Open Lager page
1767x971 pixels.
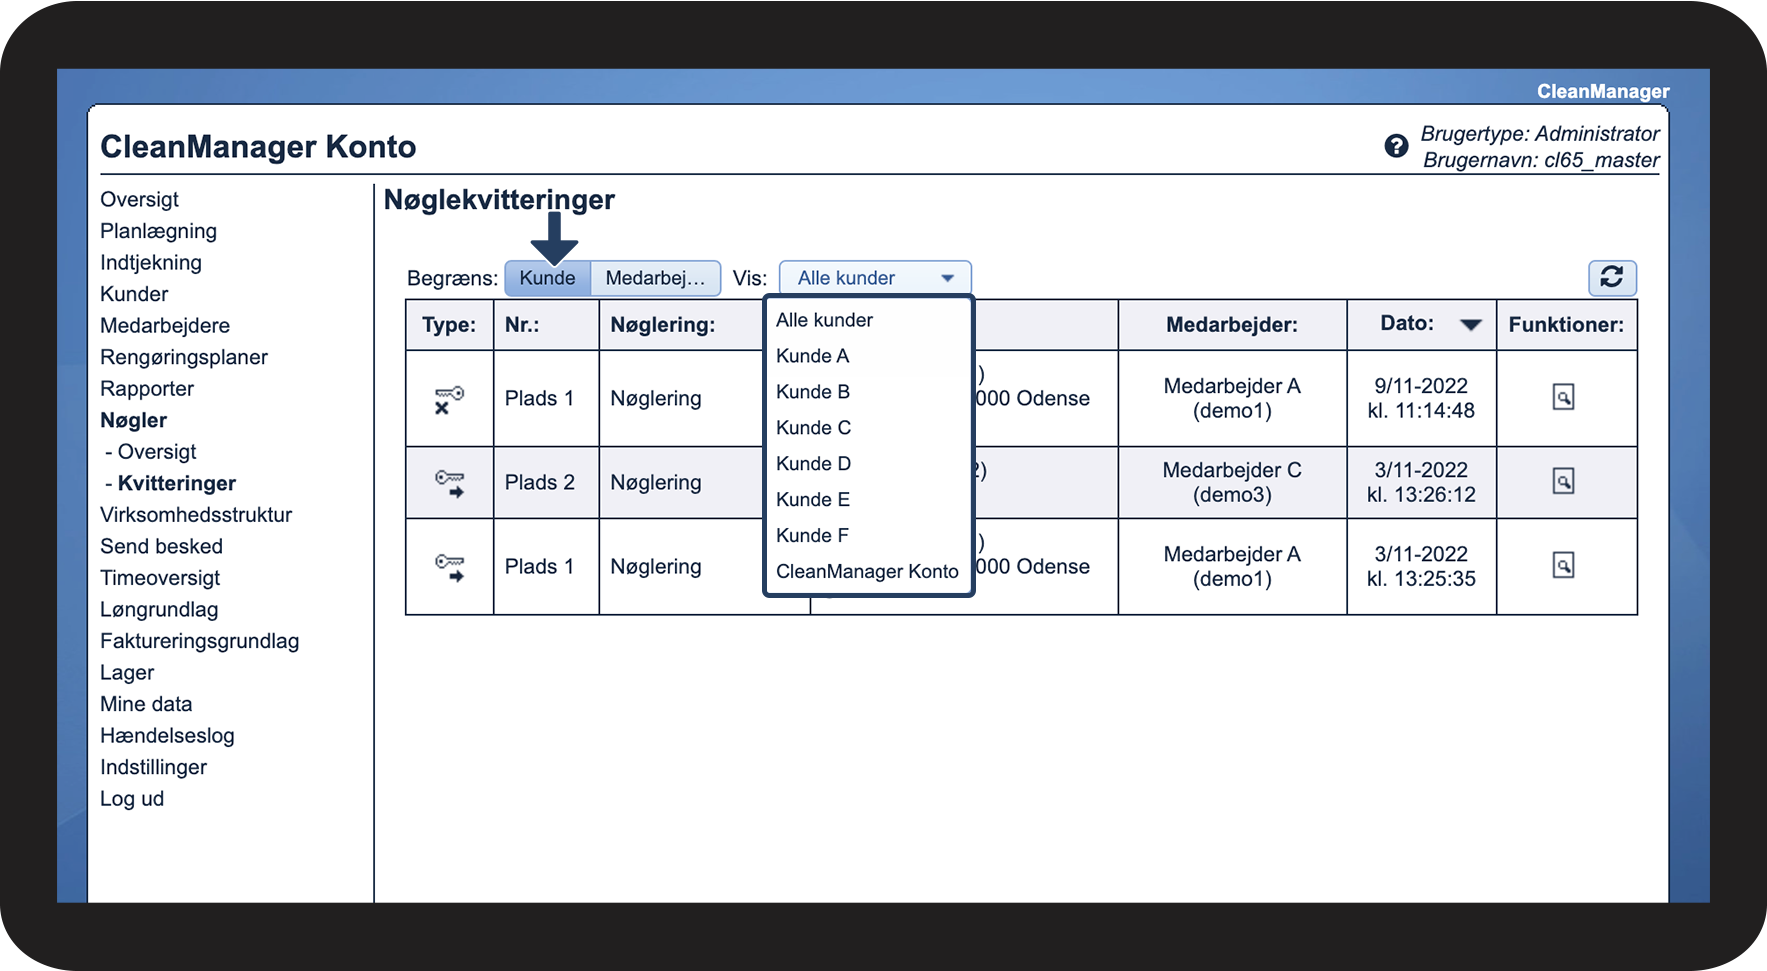coord(127,673)
